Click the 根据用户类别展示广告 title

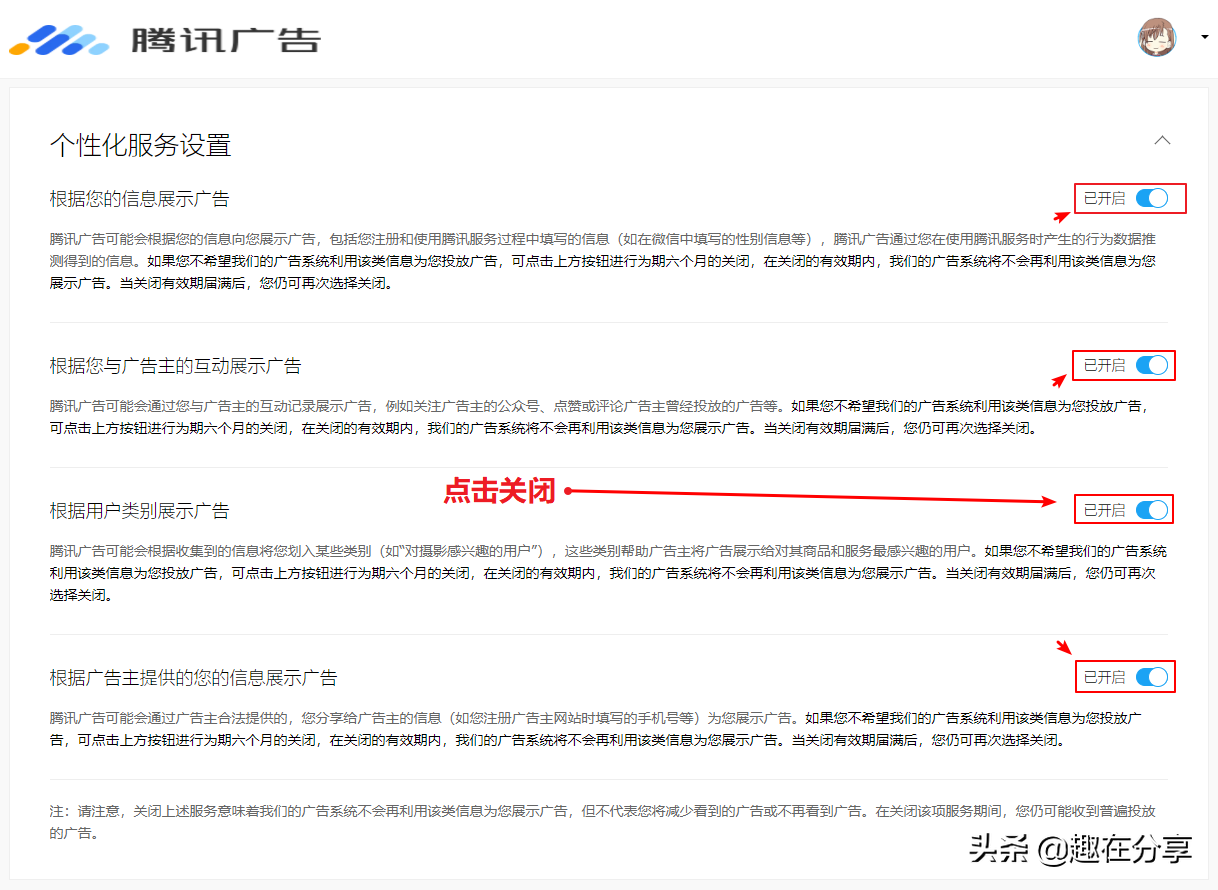point(140,511)
